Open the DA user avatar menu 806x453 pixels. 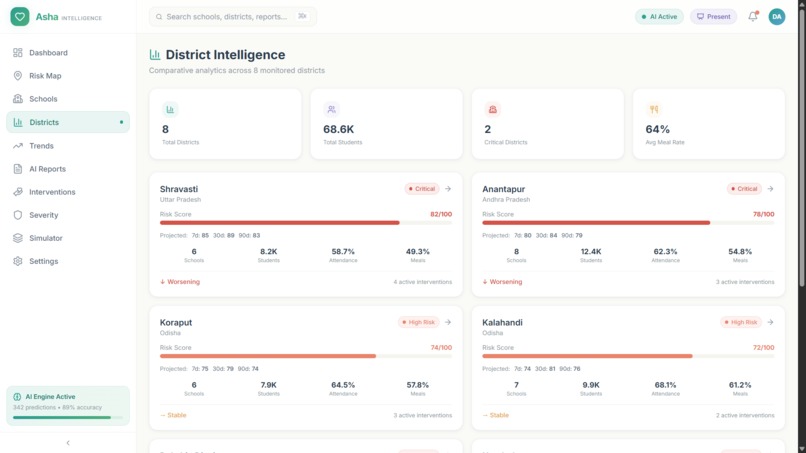(776, 16)
